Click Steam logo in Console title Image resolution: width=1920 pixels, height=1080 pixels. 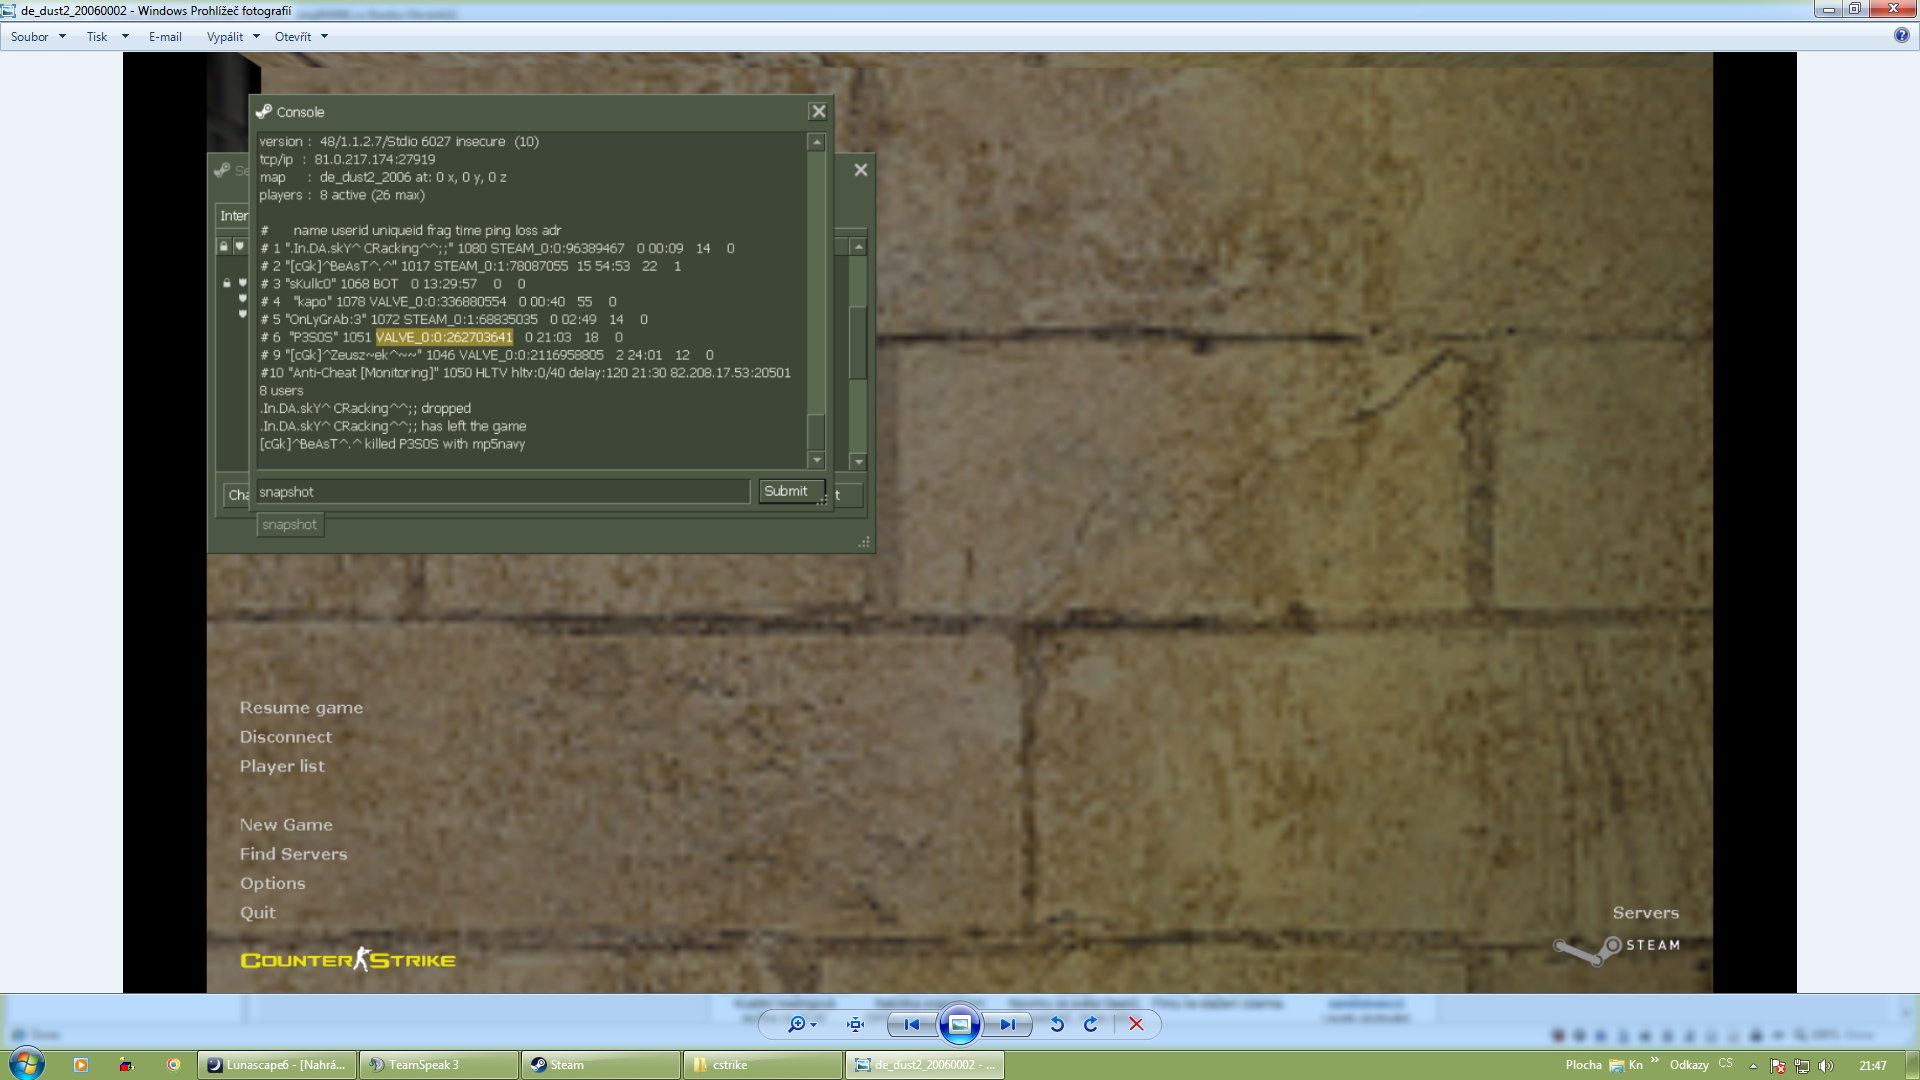[264, 112]
